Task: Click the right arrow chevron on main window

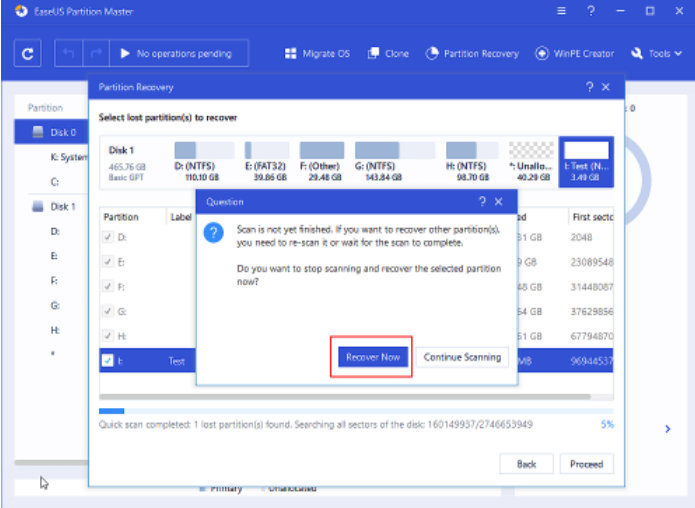Action: point(668,429)
